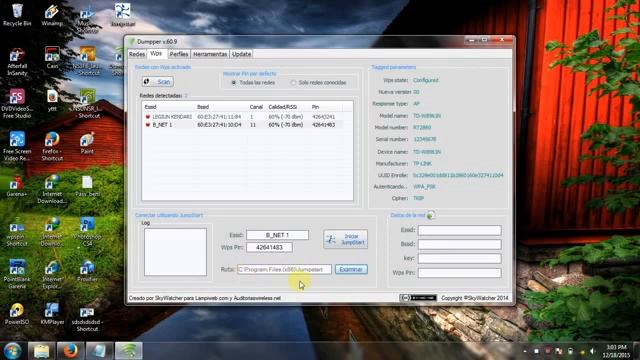Launch the Paint desktop shortcut
The image size is (640, 360).
click(x=87, y=143)
